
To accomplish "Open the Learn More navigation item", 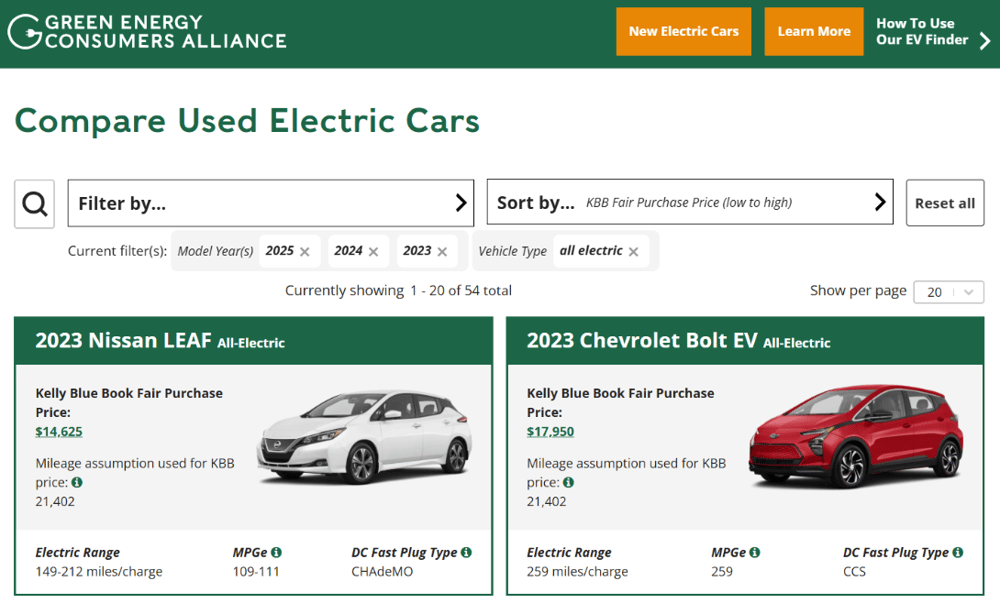I will click(x=813, y=31).
